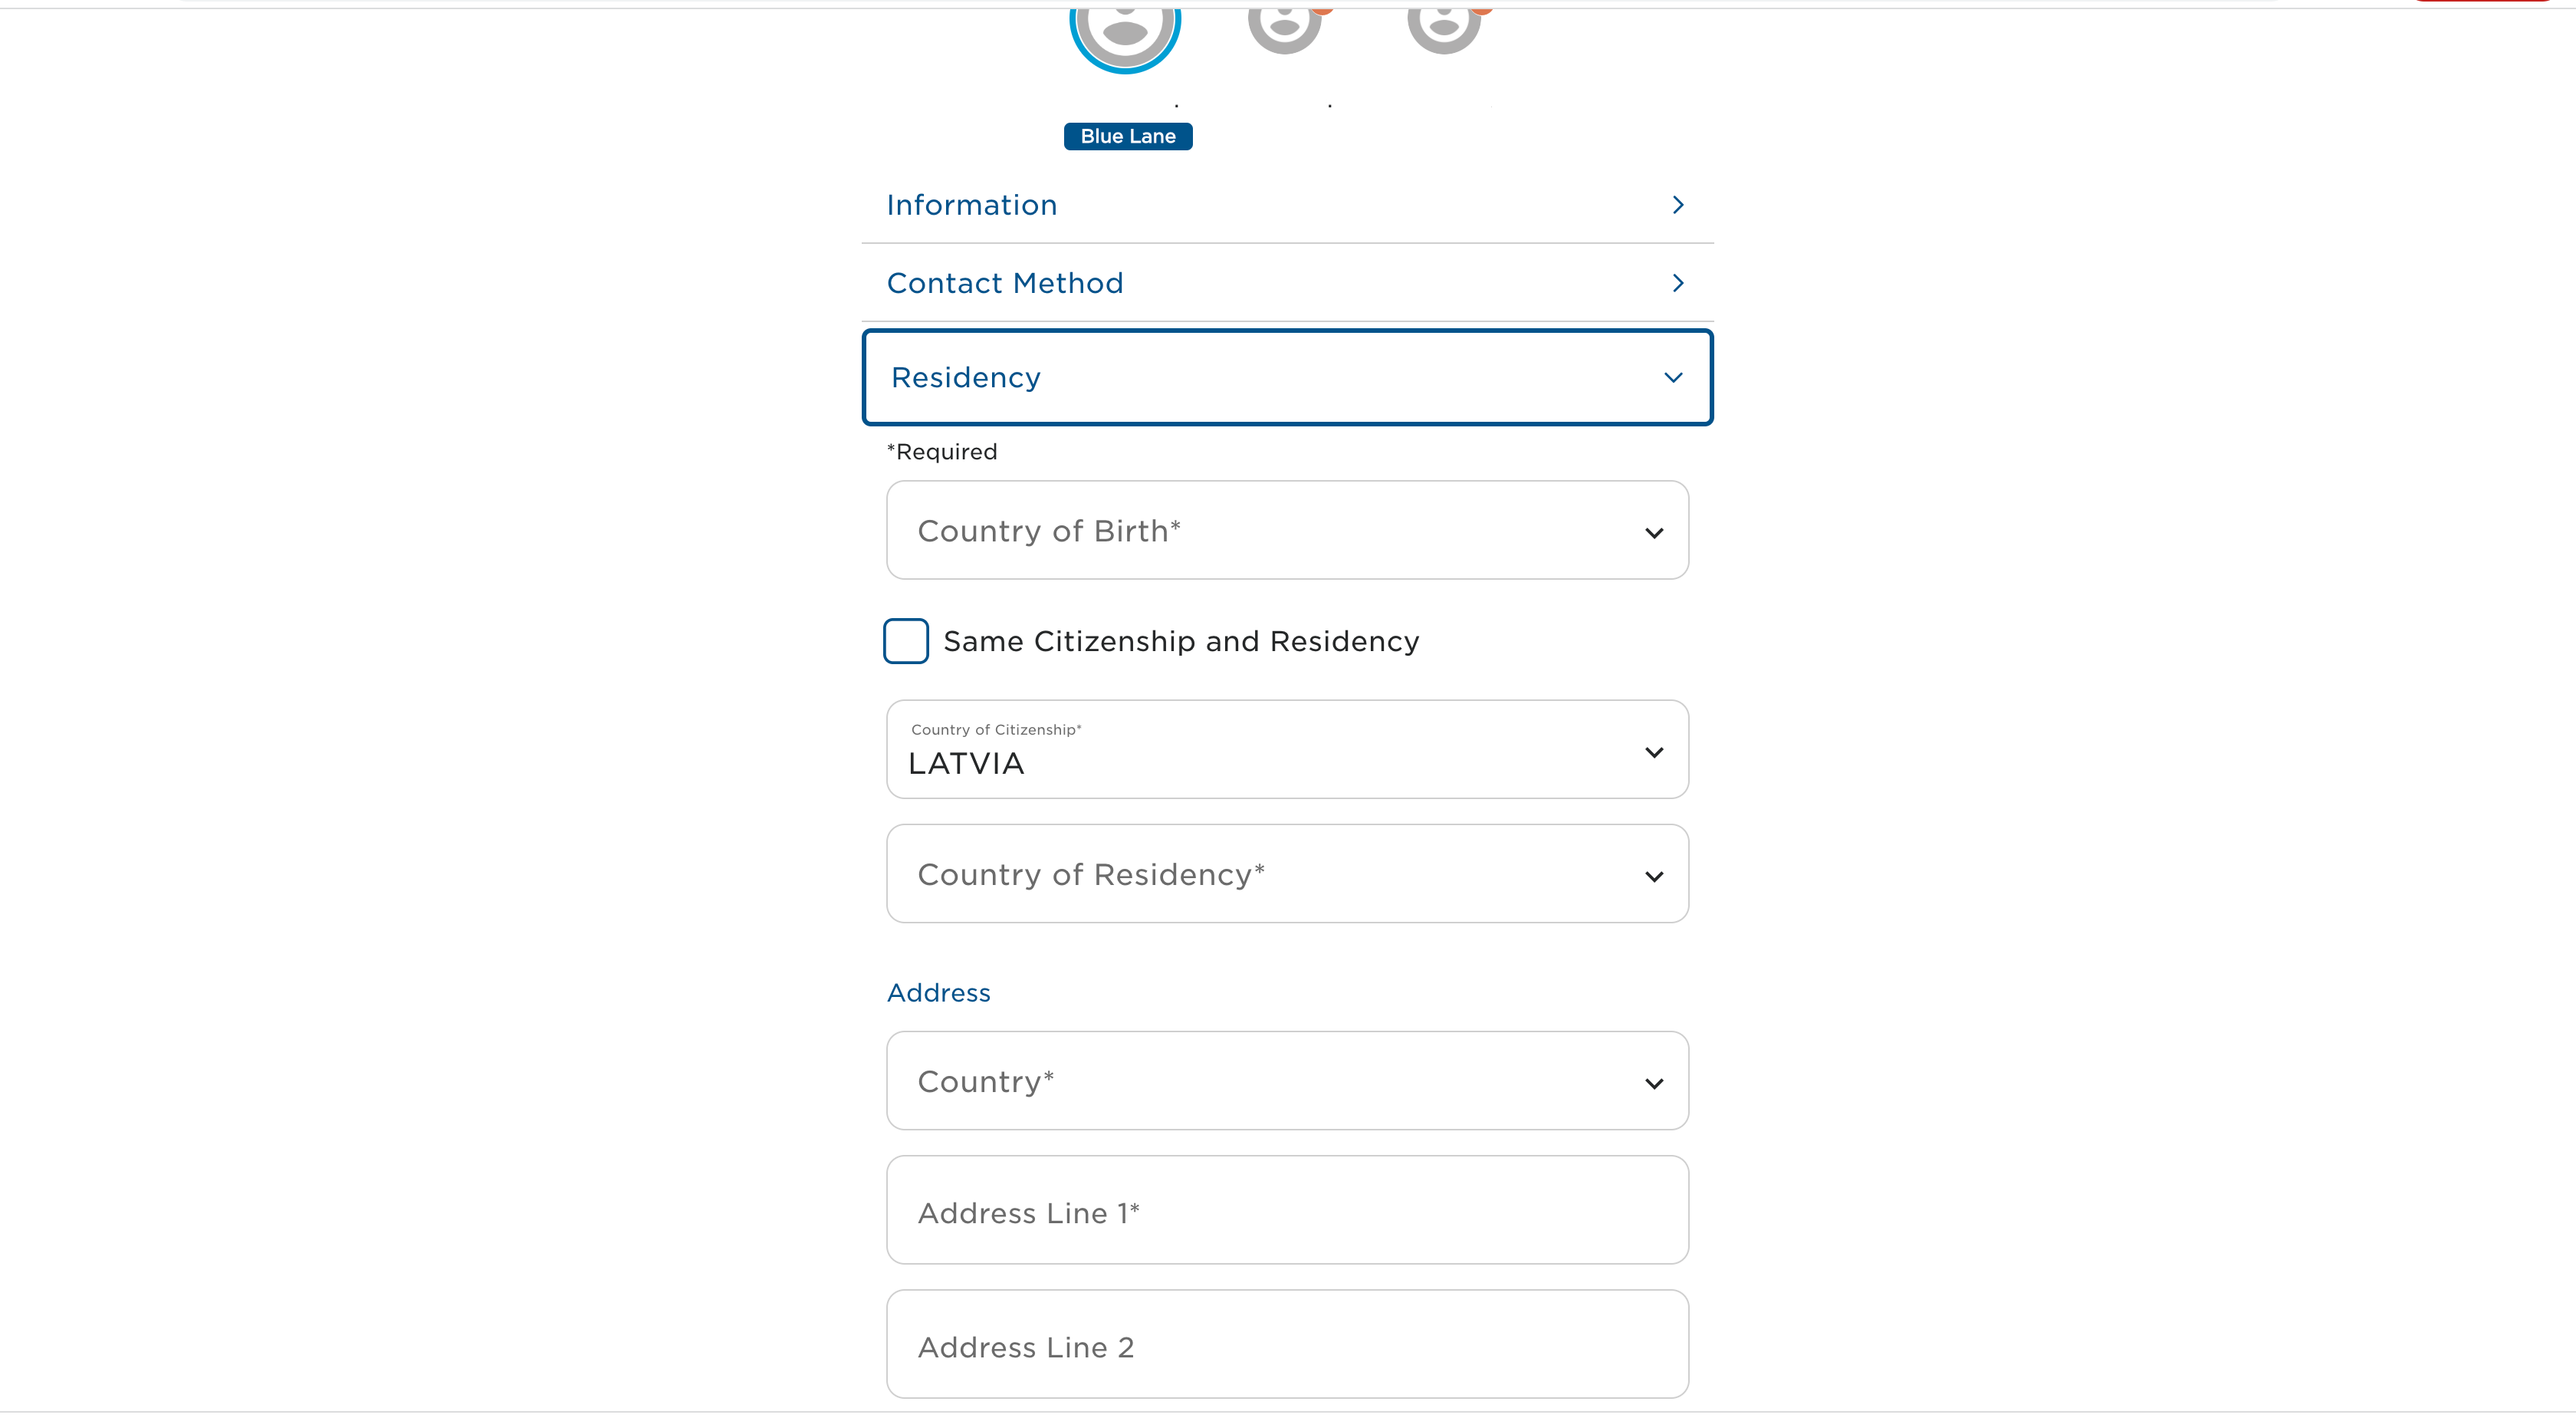Click the second passenger avatar icon
Viewport: 2576px width, 1418px height.
(x=1286, y=25)
